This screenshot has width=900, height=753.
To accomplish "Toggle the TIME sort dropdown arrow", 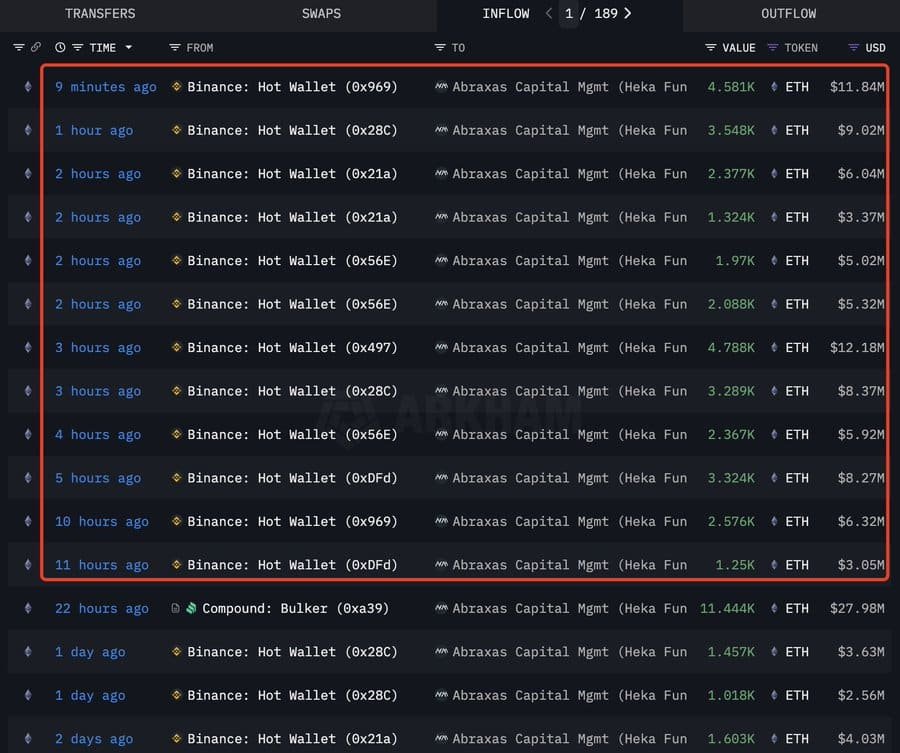I will coord(129,48).
